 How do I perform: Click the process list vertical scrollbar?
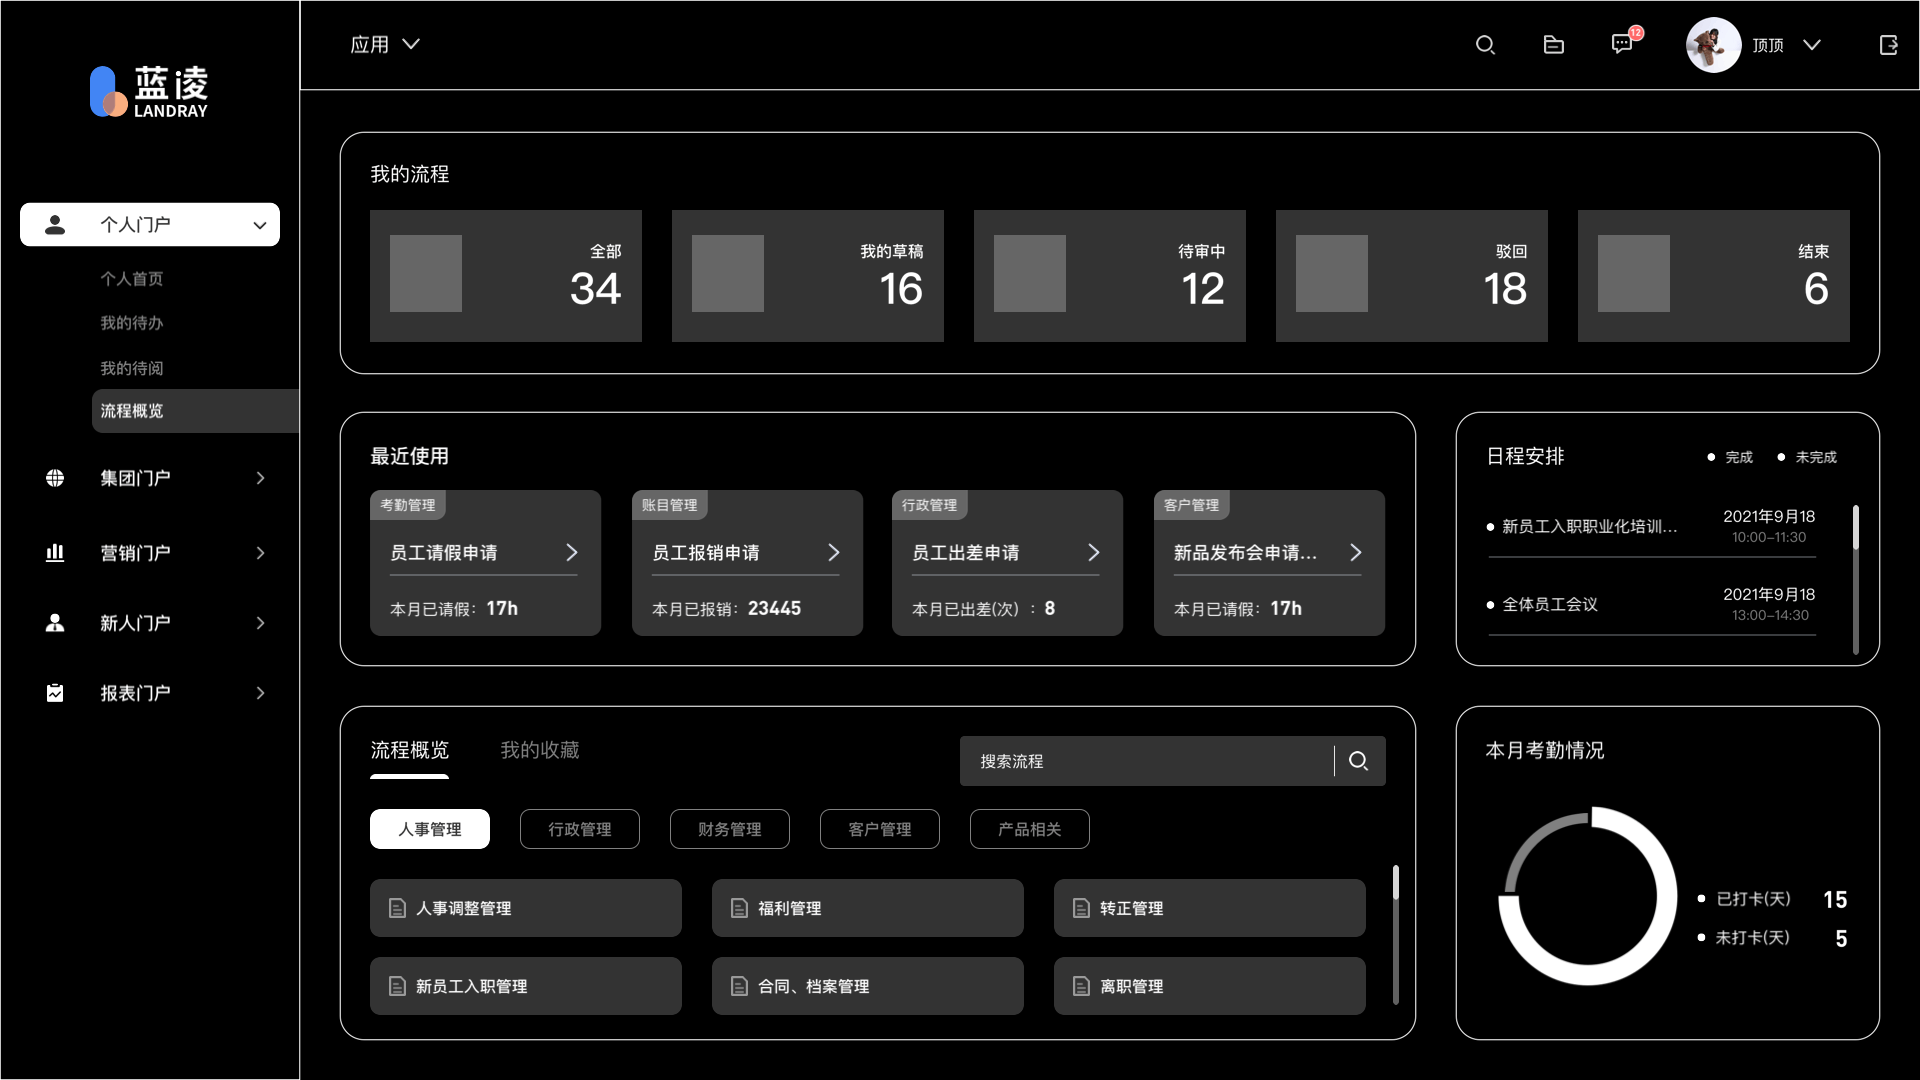(1396, 935)
